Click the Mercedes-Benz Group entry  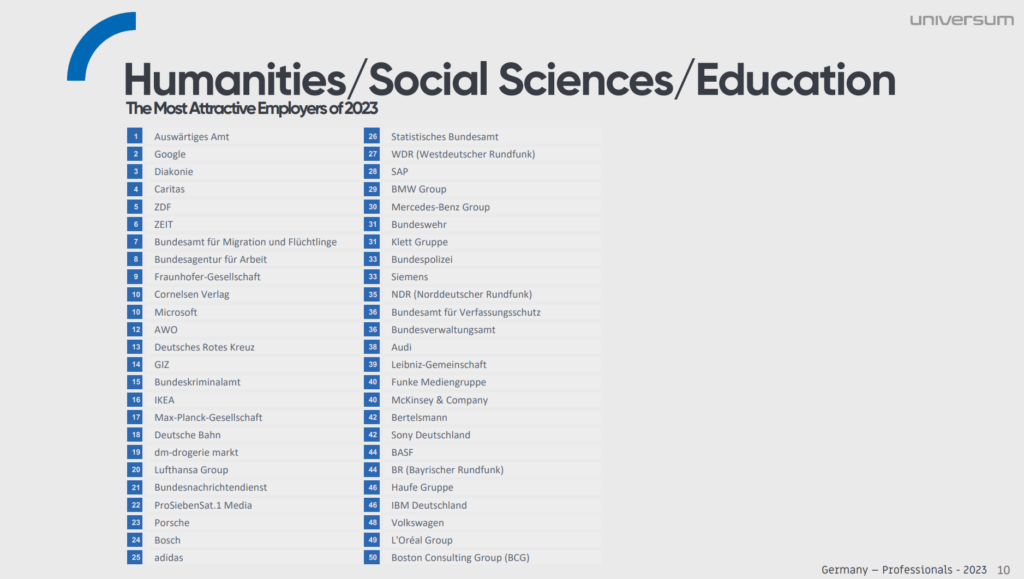tap(440, 207)
